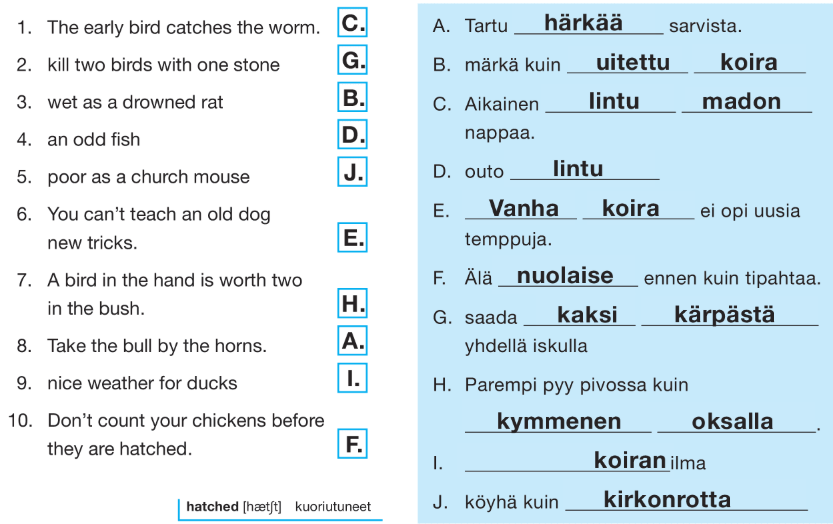The width and height of the screenshot is (833, 524).
Task: Click answer box B next to drowned rat
Action: coord(352,97)
